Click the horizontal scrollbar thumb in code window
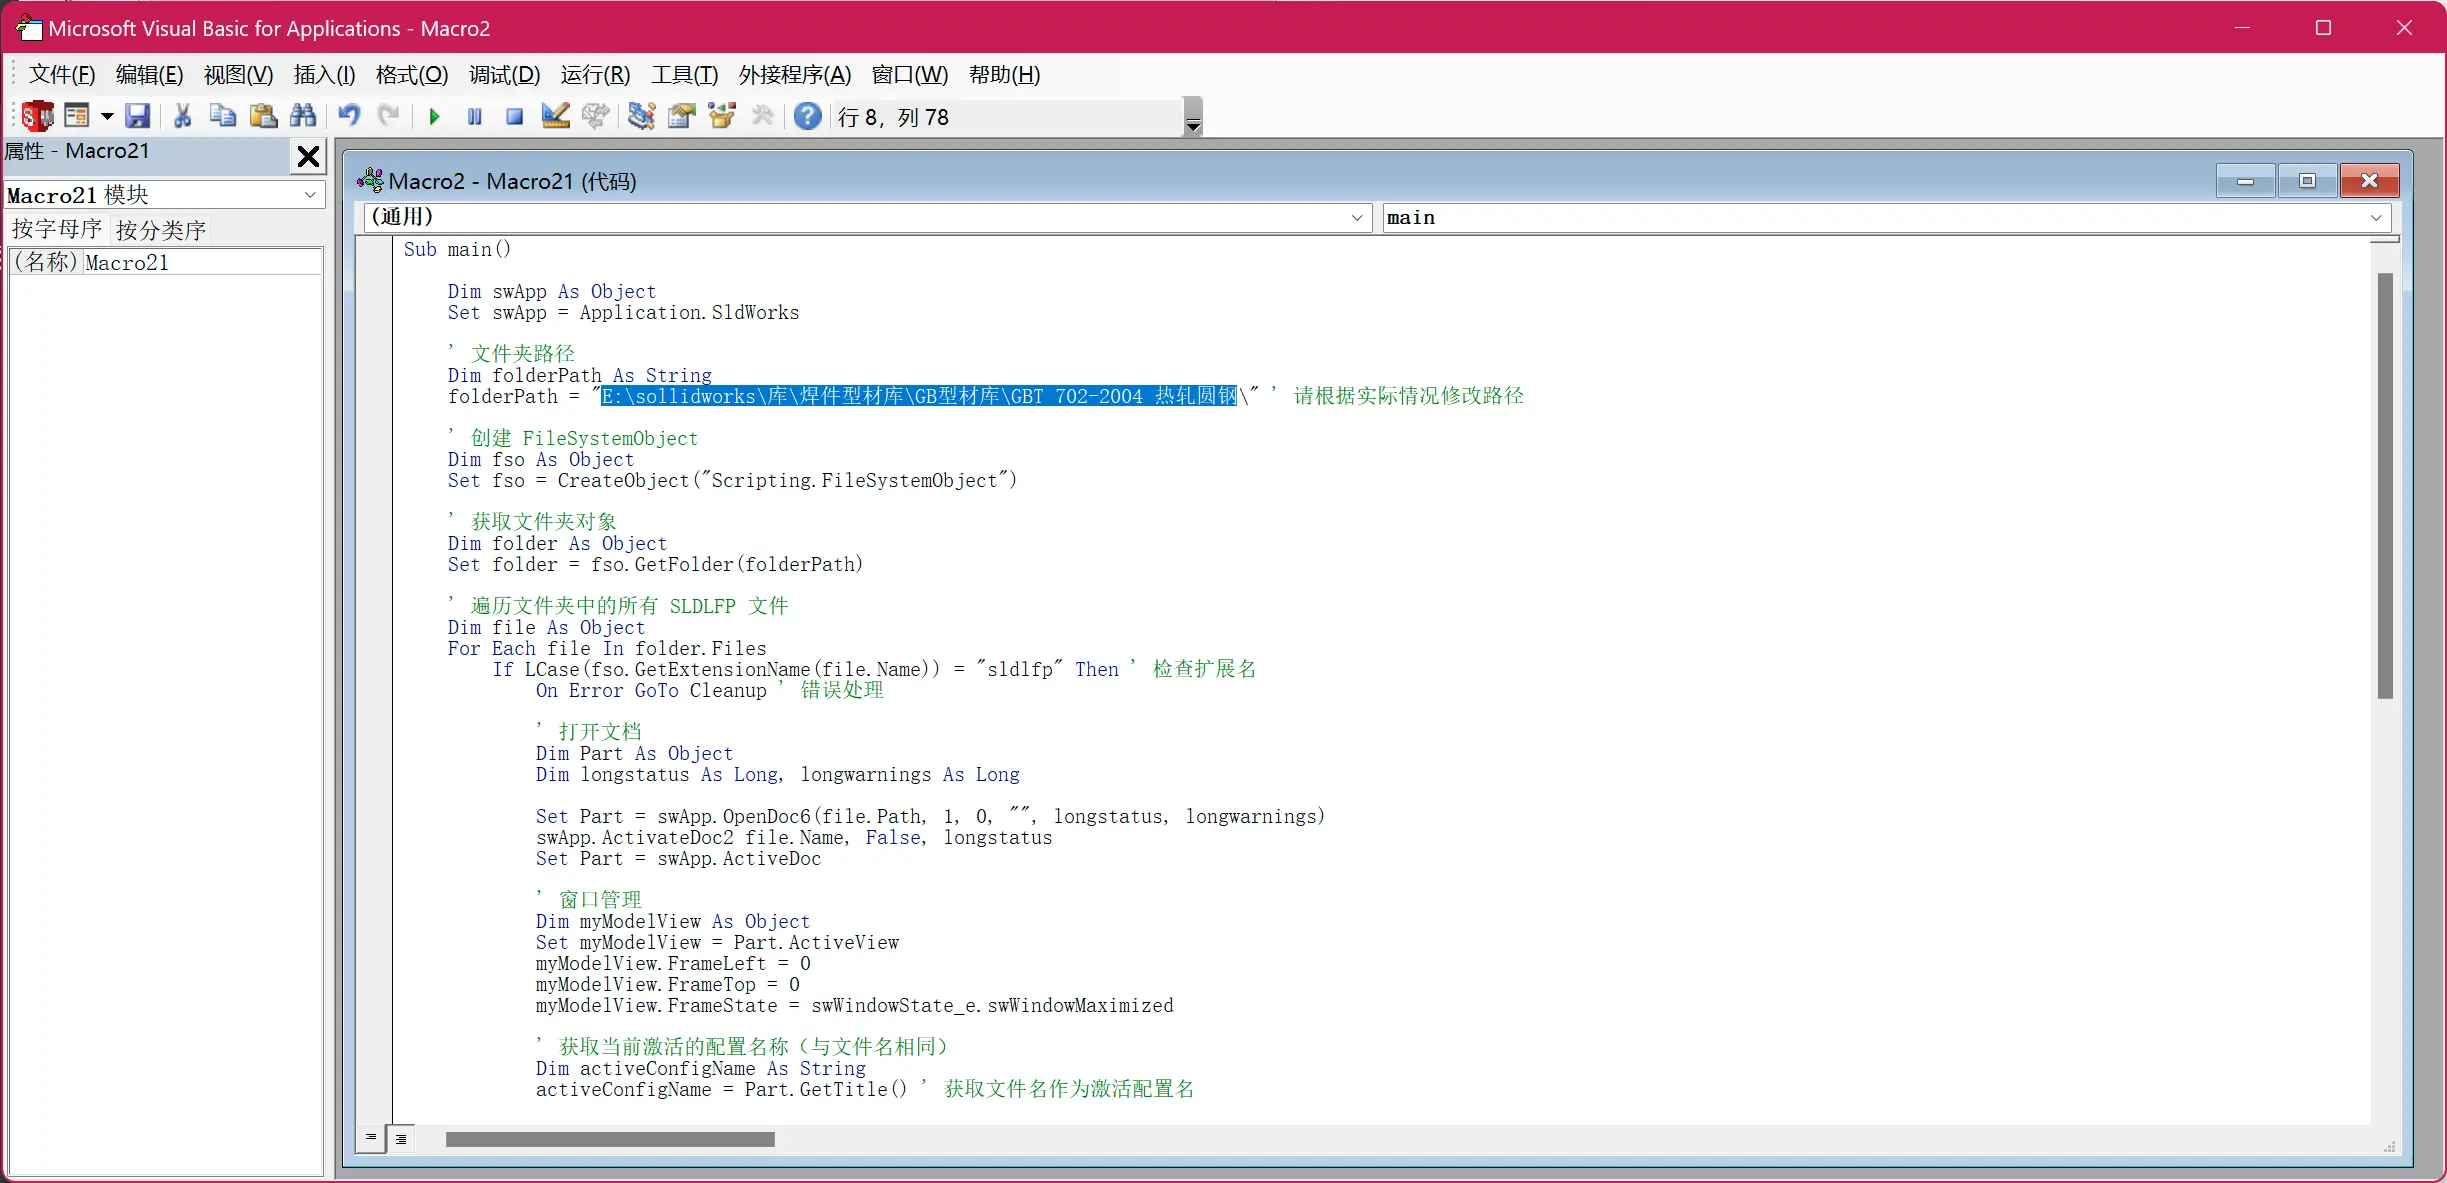 click(x=610, y=1139)
